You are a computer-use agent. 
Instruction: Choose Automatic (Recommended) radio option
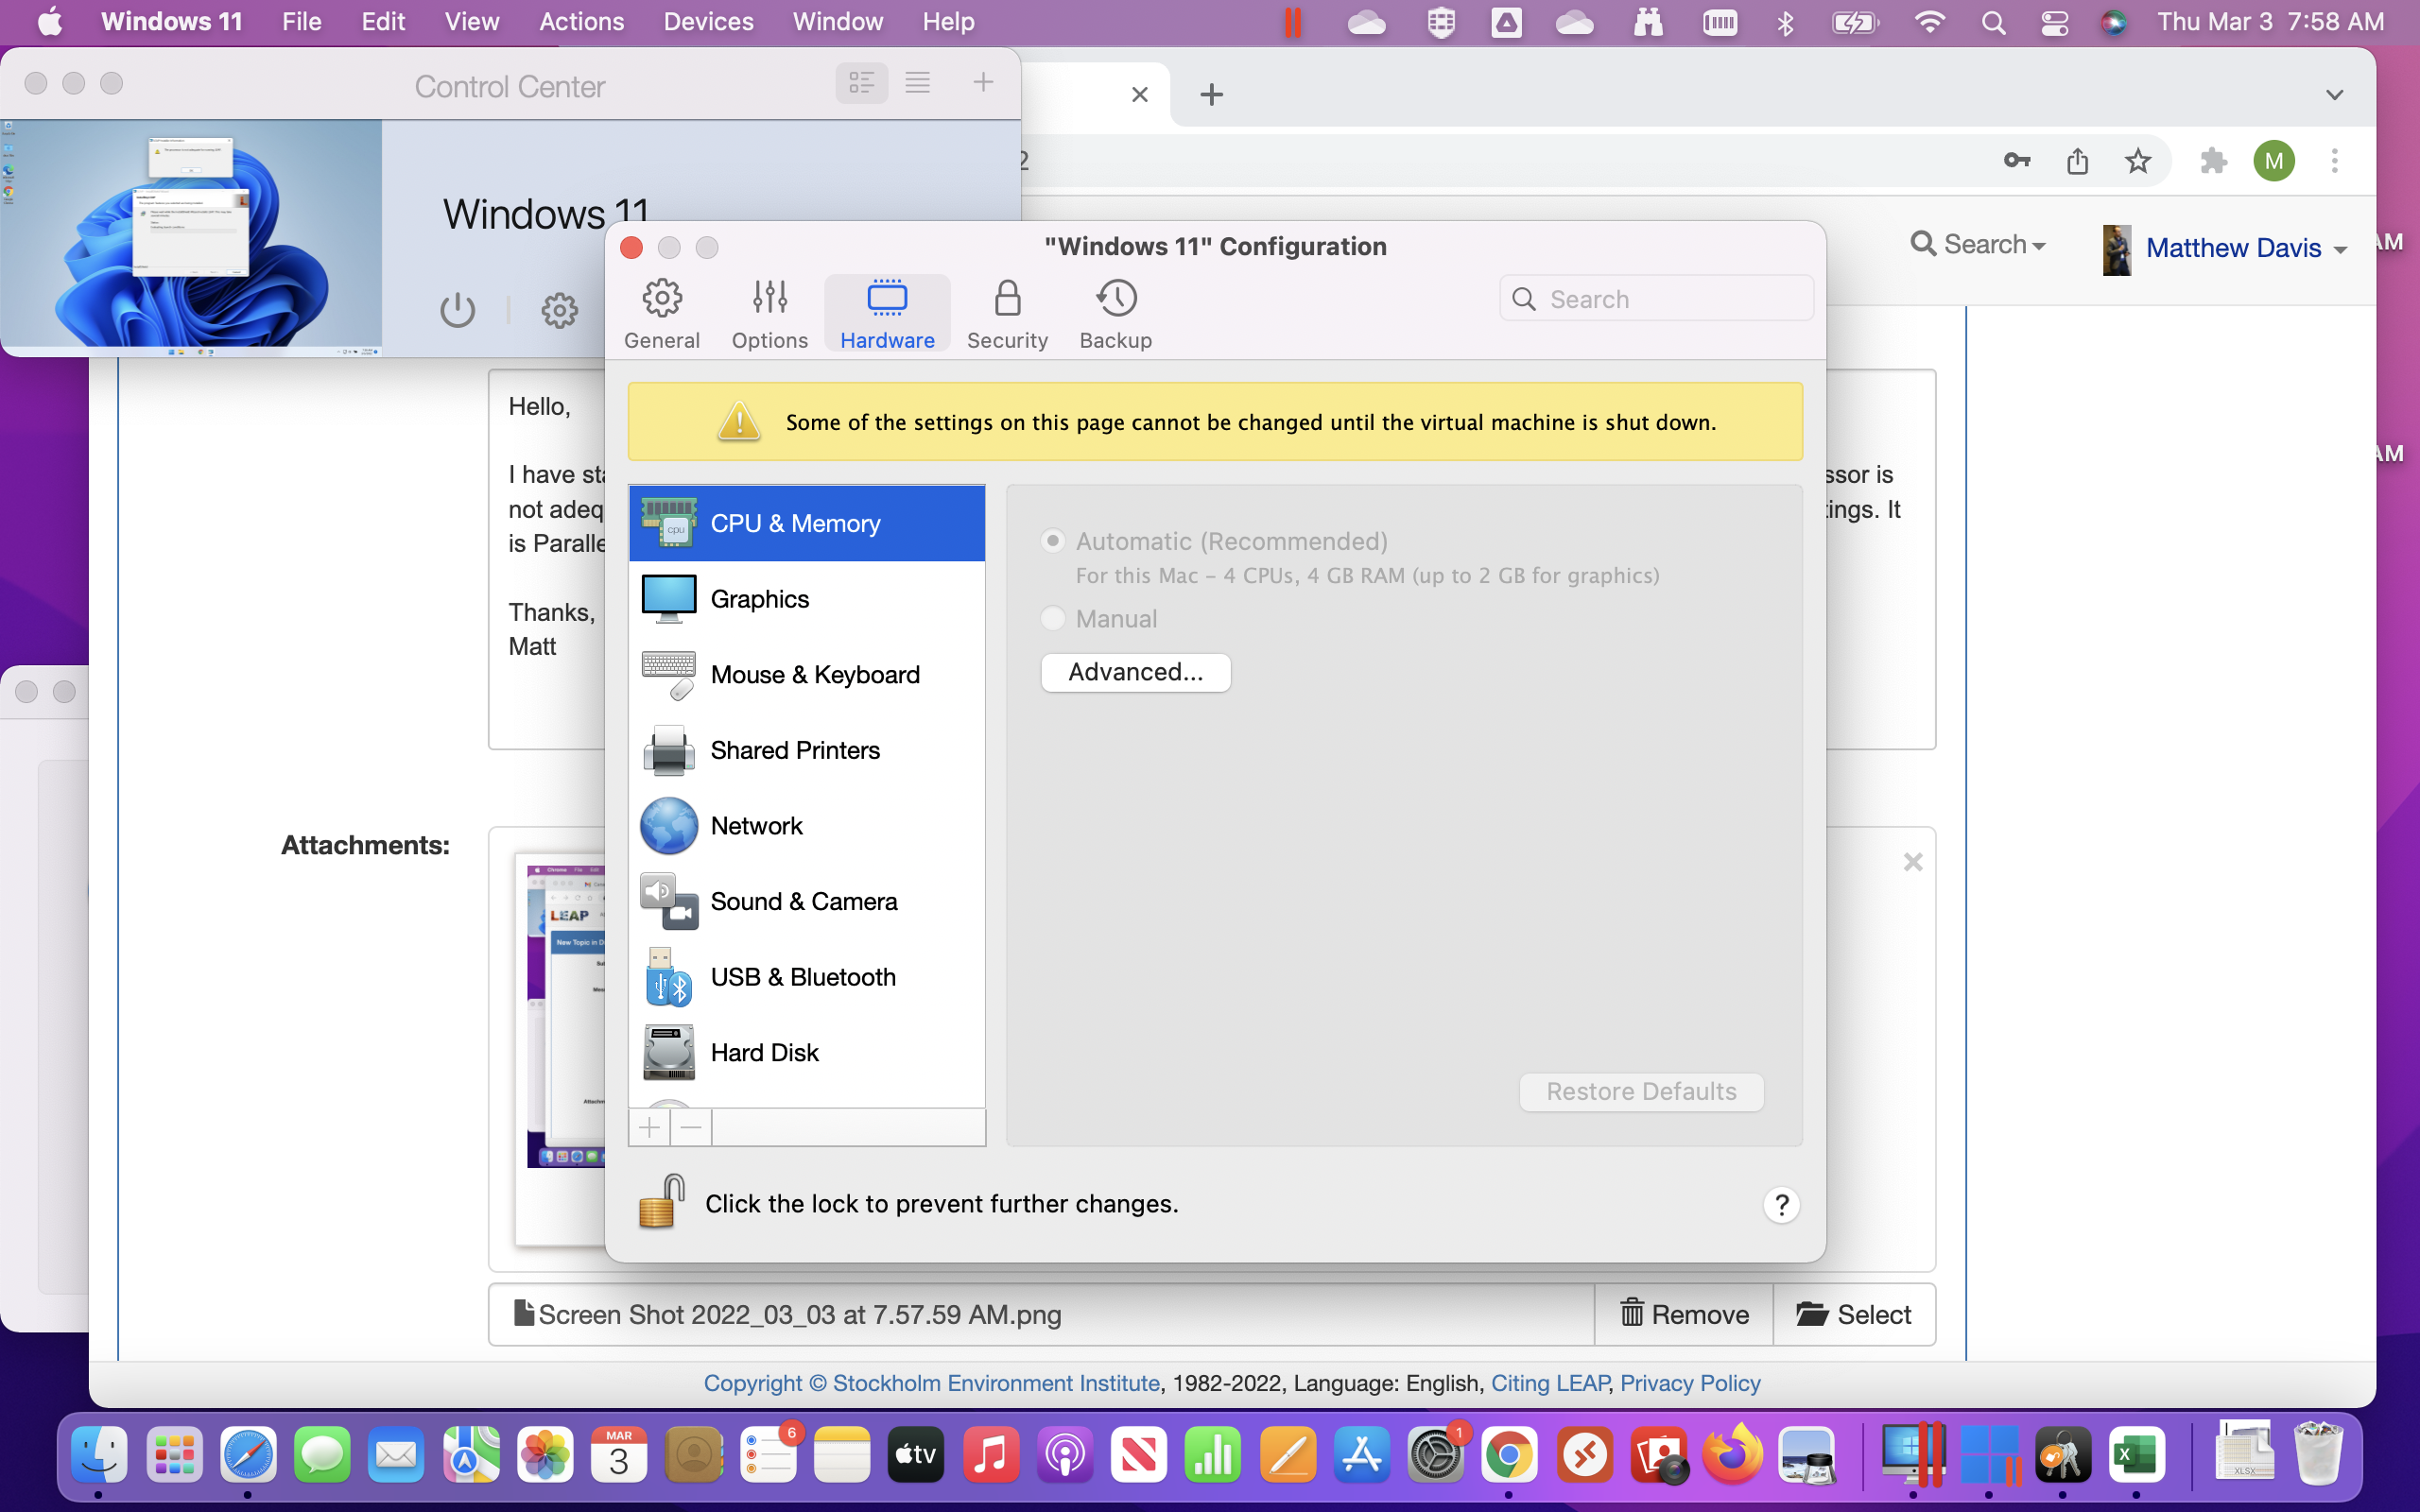pyautogui.click(x=1052, y=541)
